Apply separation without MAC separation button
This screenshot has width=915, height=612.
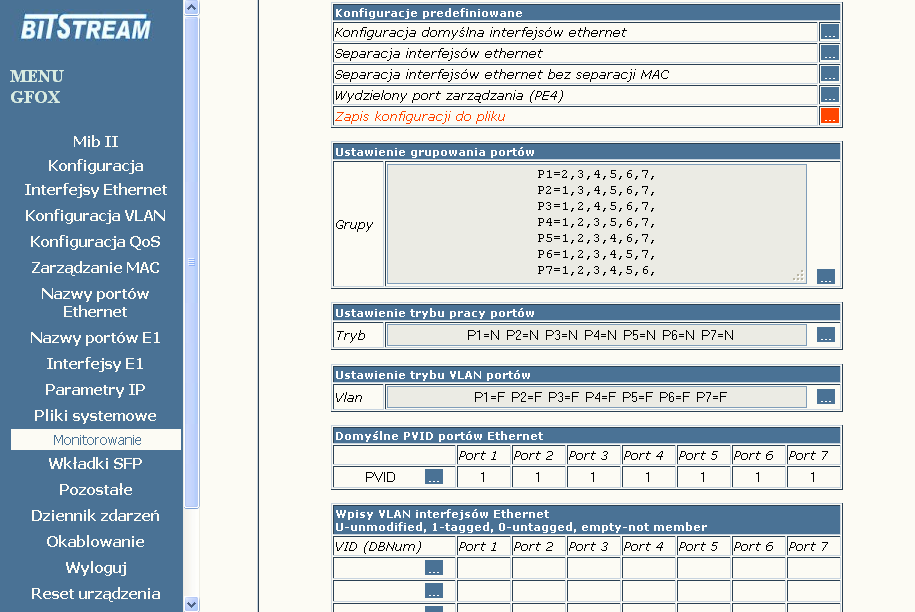(x=829, y=74)
